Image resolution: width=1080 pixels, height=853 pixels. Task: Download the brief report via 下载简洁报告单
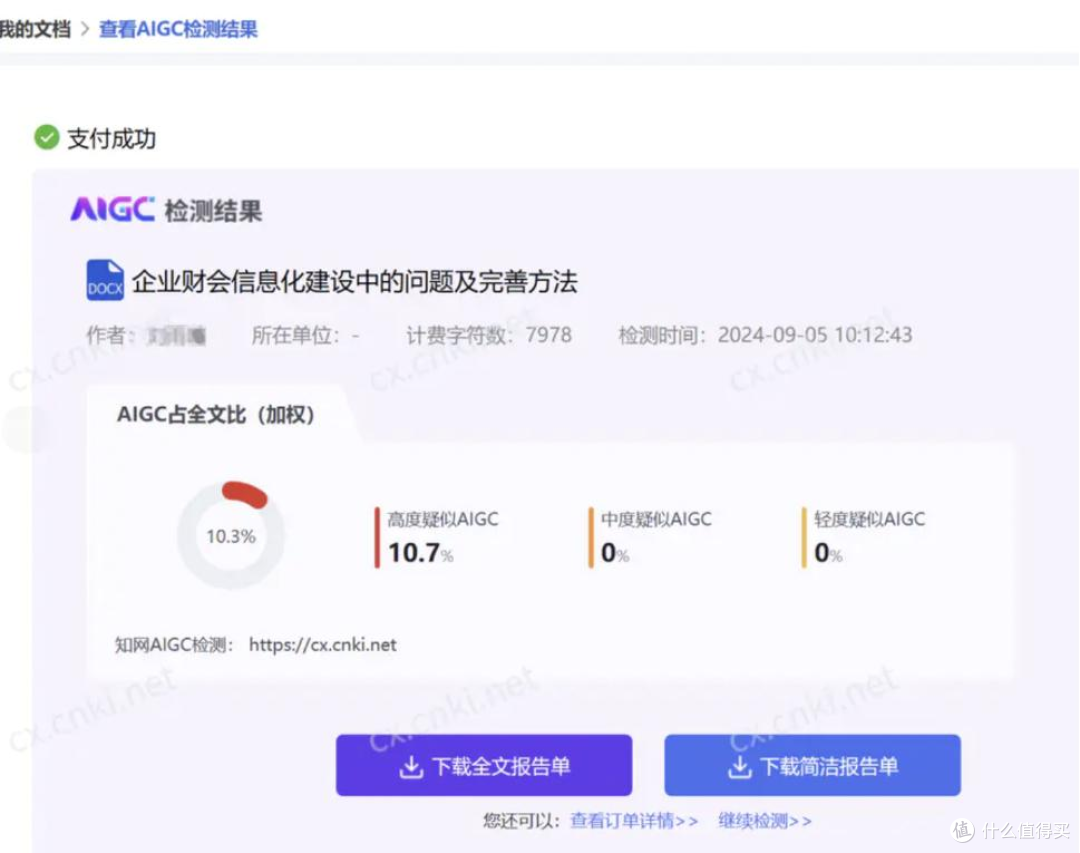click(x=813, y=765)
